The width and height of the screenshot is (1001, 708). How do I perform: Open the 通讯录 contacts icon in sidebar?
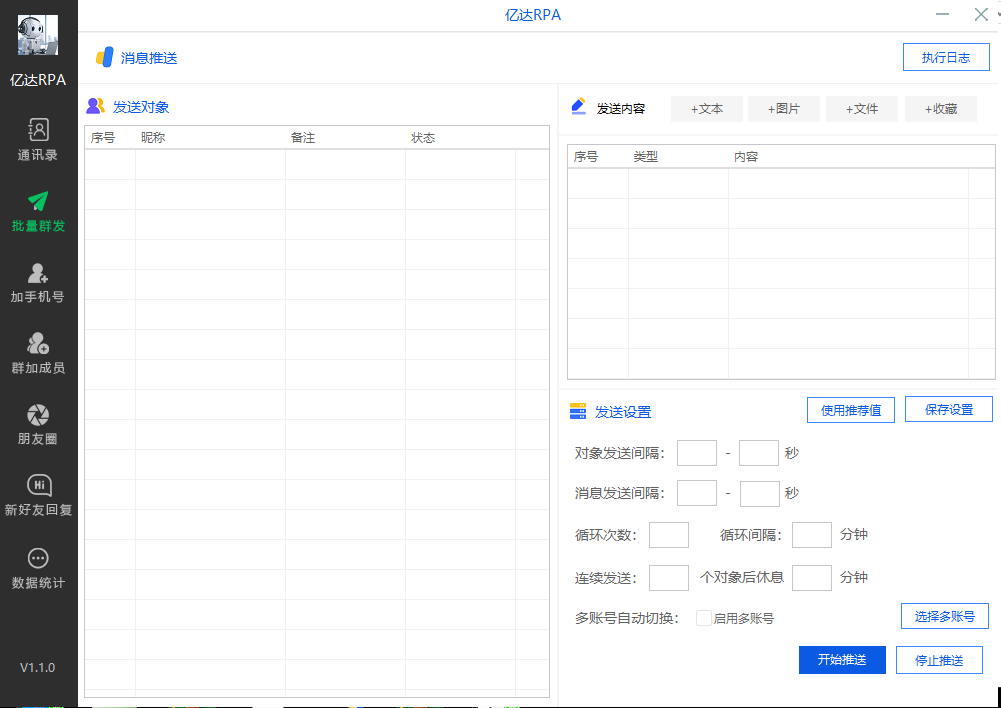point(38,130)
